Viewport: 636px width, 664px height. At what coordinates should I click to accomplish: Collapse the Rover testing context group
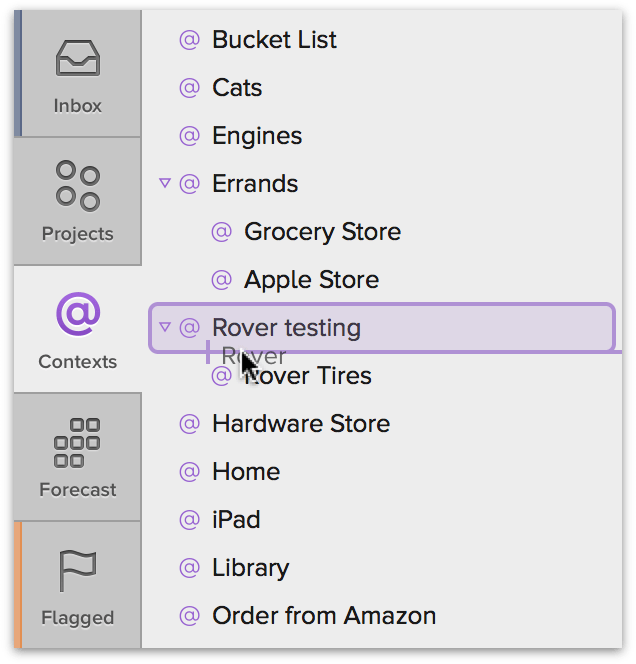point(165,327)
